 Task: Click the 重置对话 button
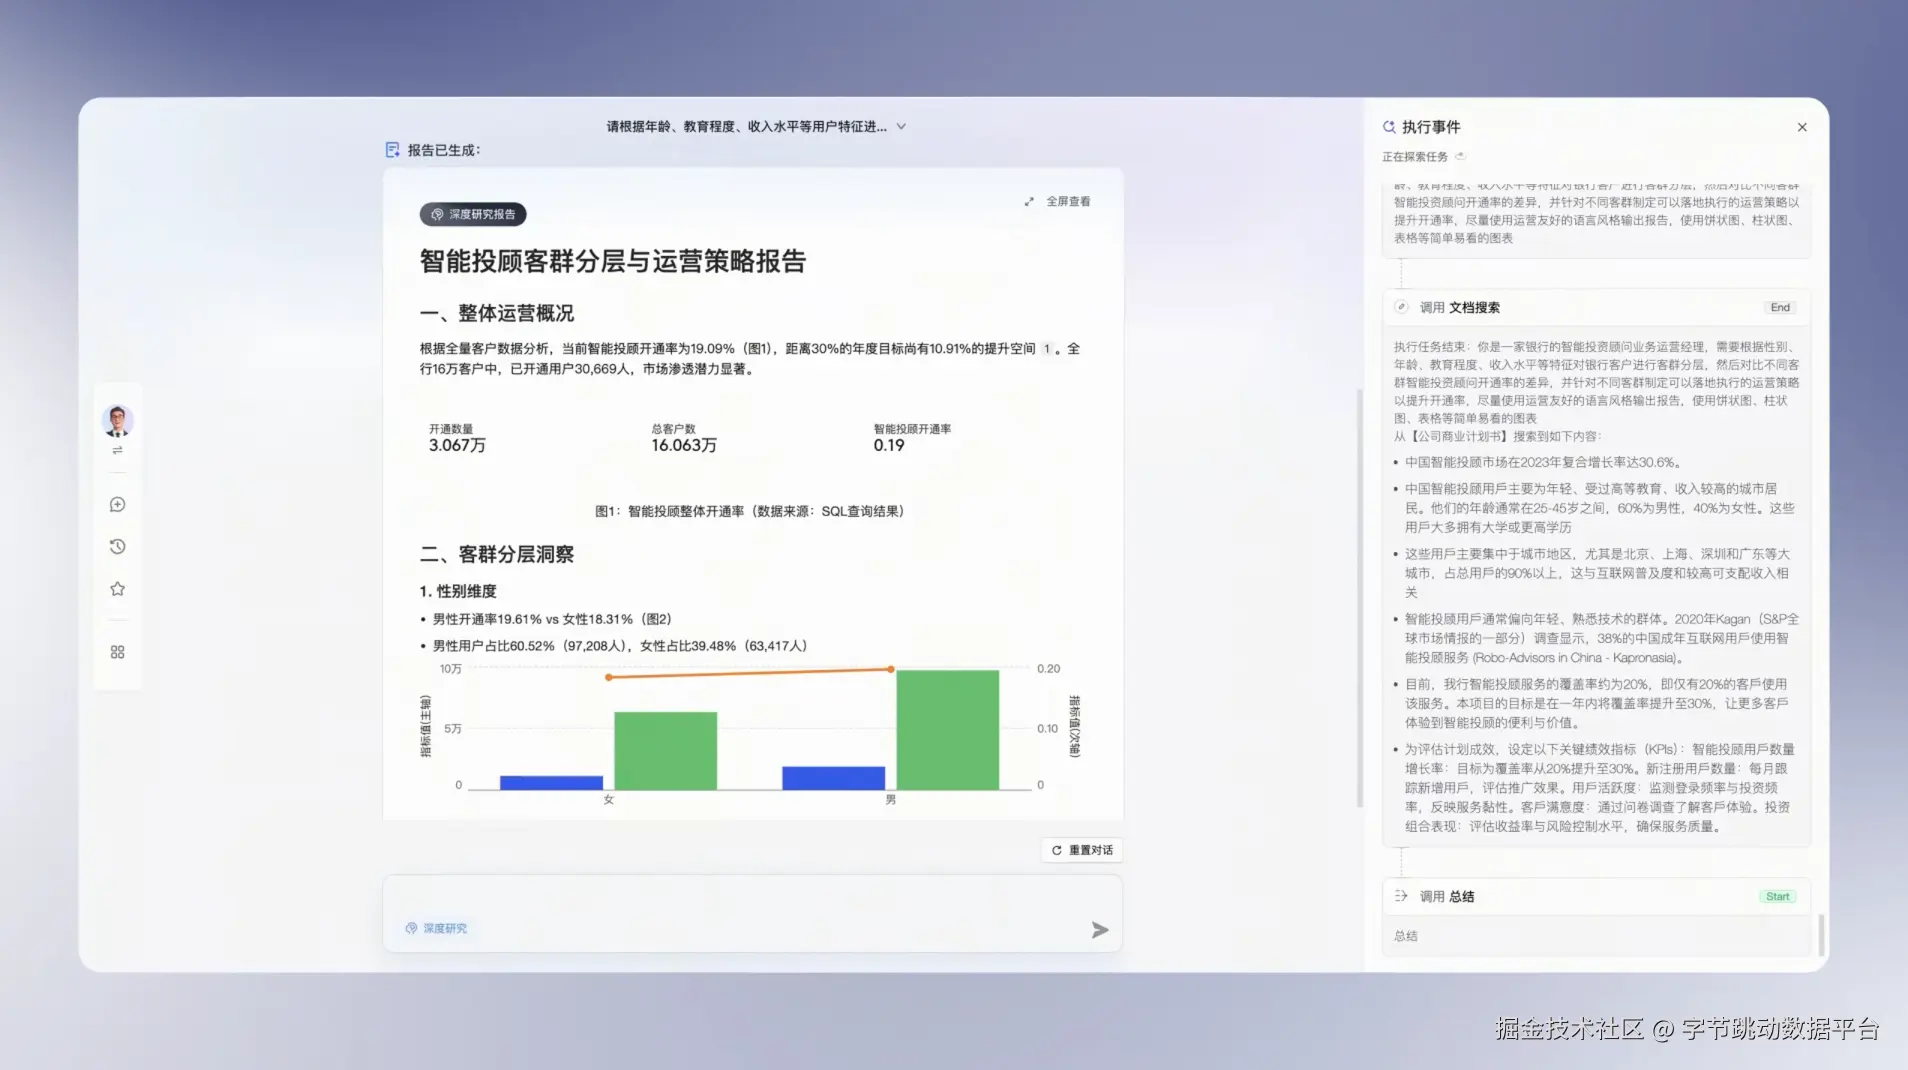pos(1082,850)
